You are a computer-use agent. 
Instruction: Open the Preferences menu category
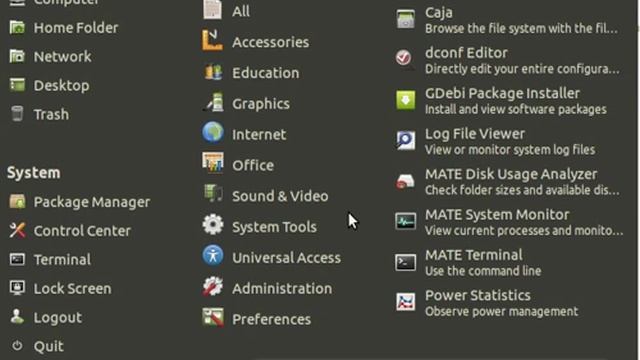click(272, 320)
